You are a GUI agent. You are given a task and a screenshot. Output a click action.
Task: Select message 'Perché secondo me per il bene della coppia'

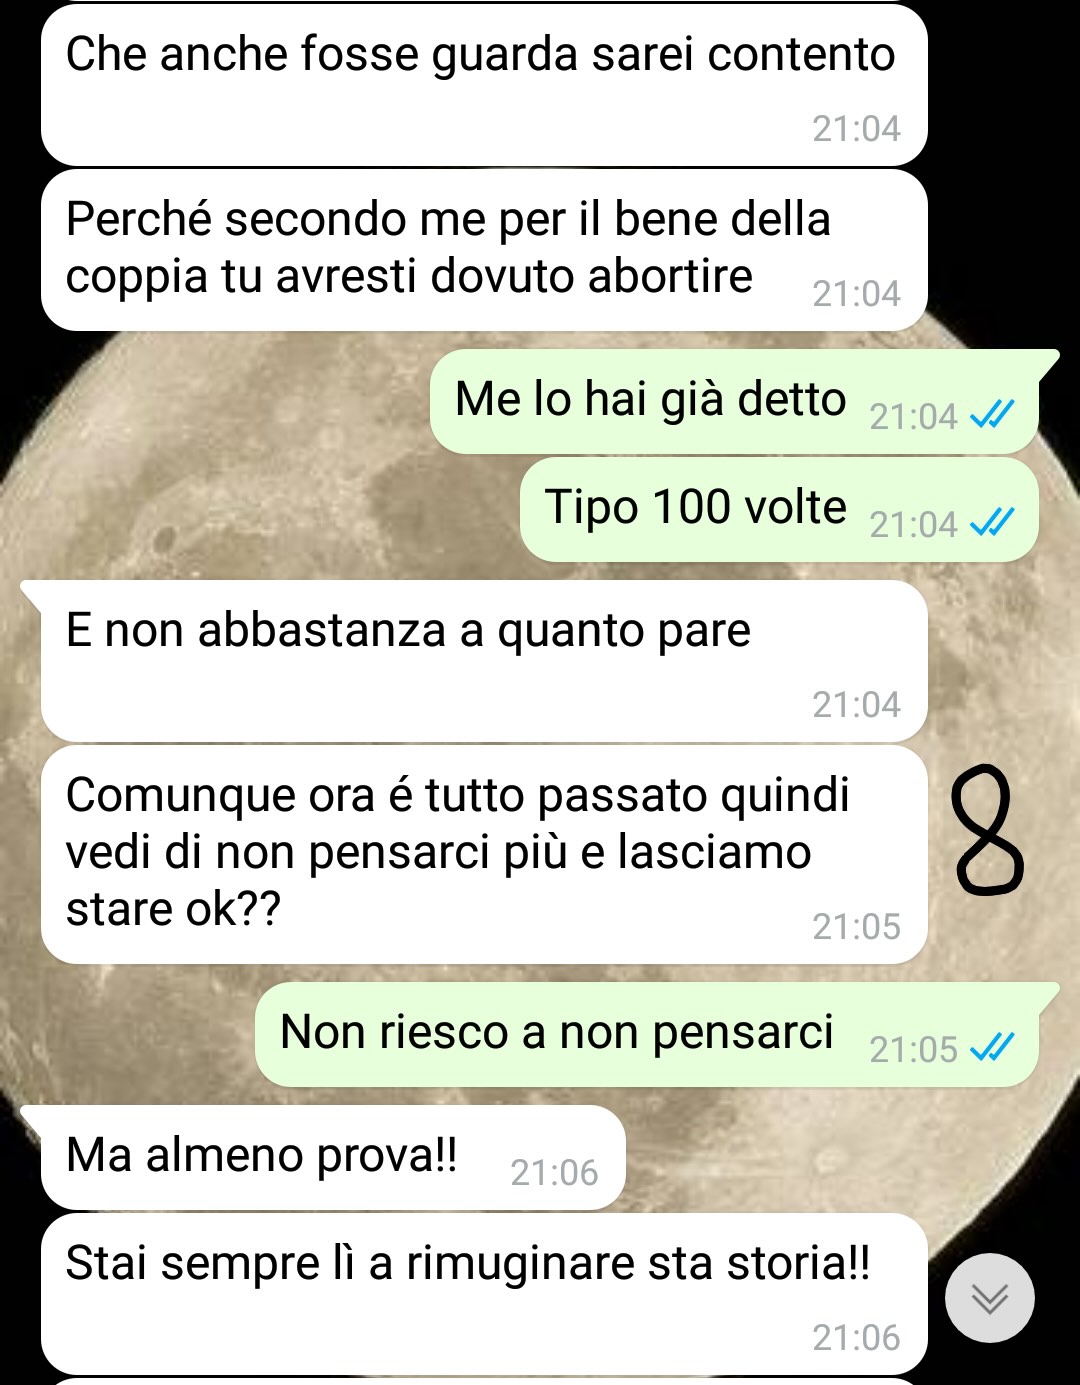tap(484, 250)
